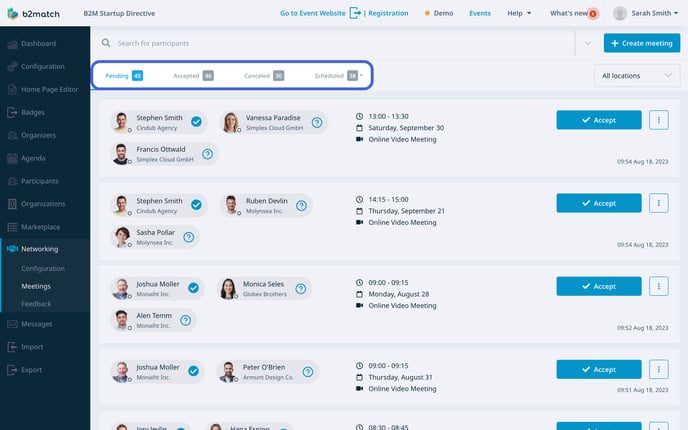The image size is (688, 430).
Task: Click Ruben Devlin's pending status icon
Action: tap(301, 205)
